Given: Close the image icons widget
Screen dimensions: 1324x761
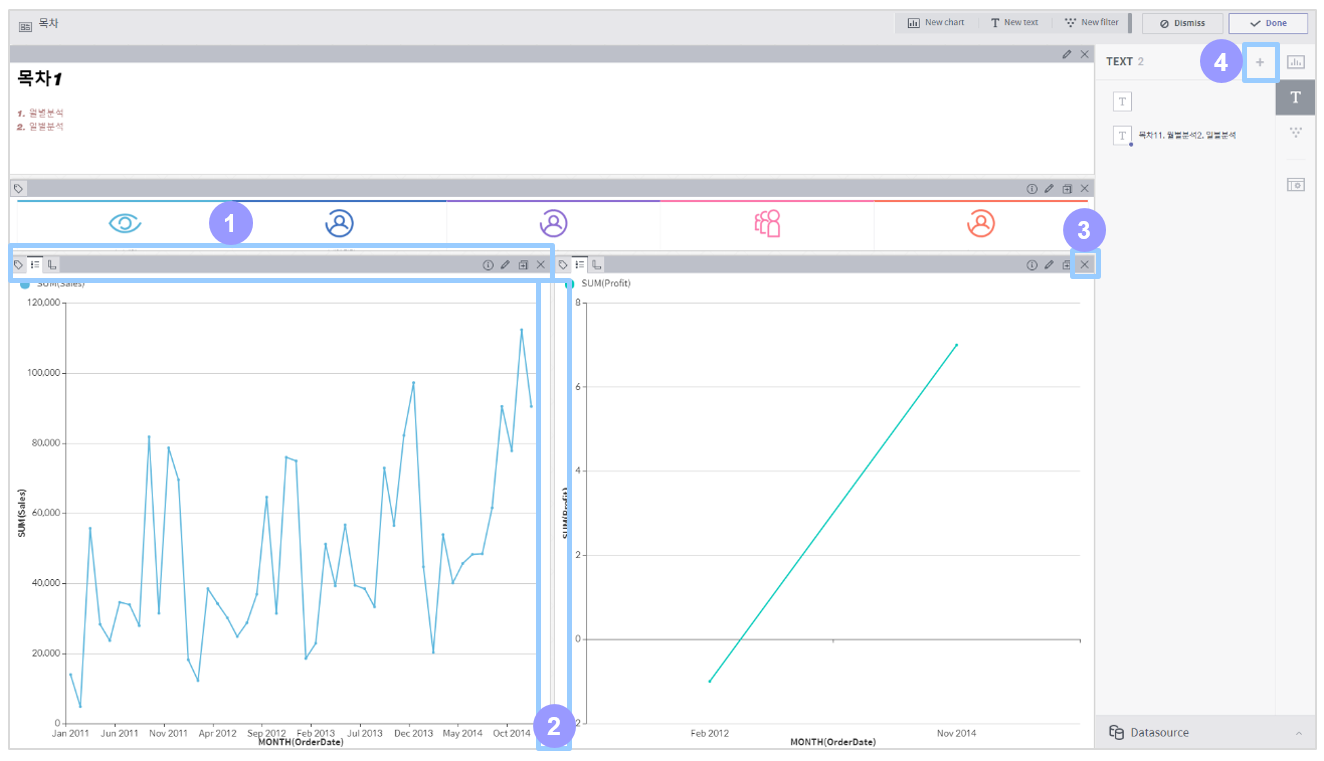Looking at the screenshot, I should tap(1085, 188).
